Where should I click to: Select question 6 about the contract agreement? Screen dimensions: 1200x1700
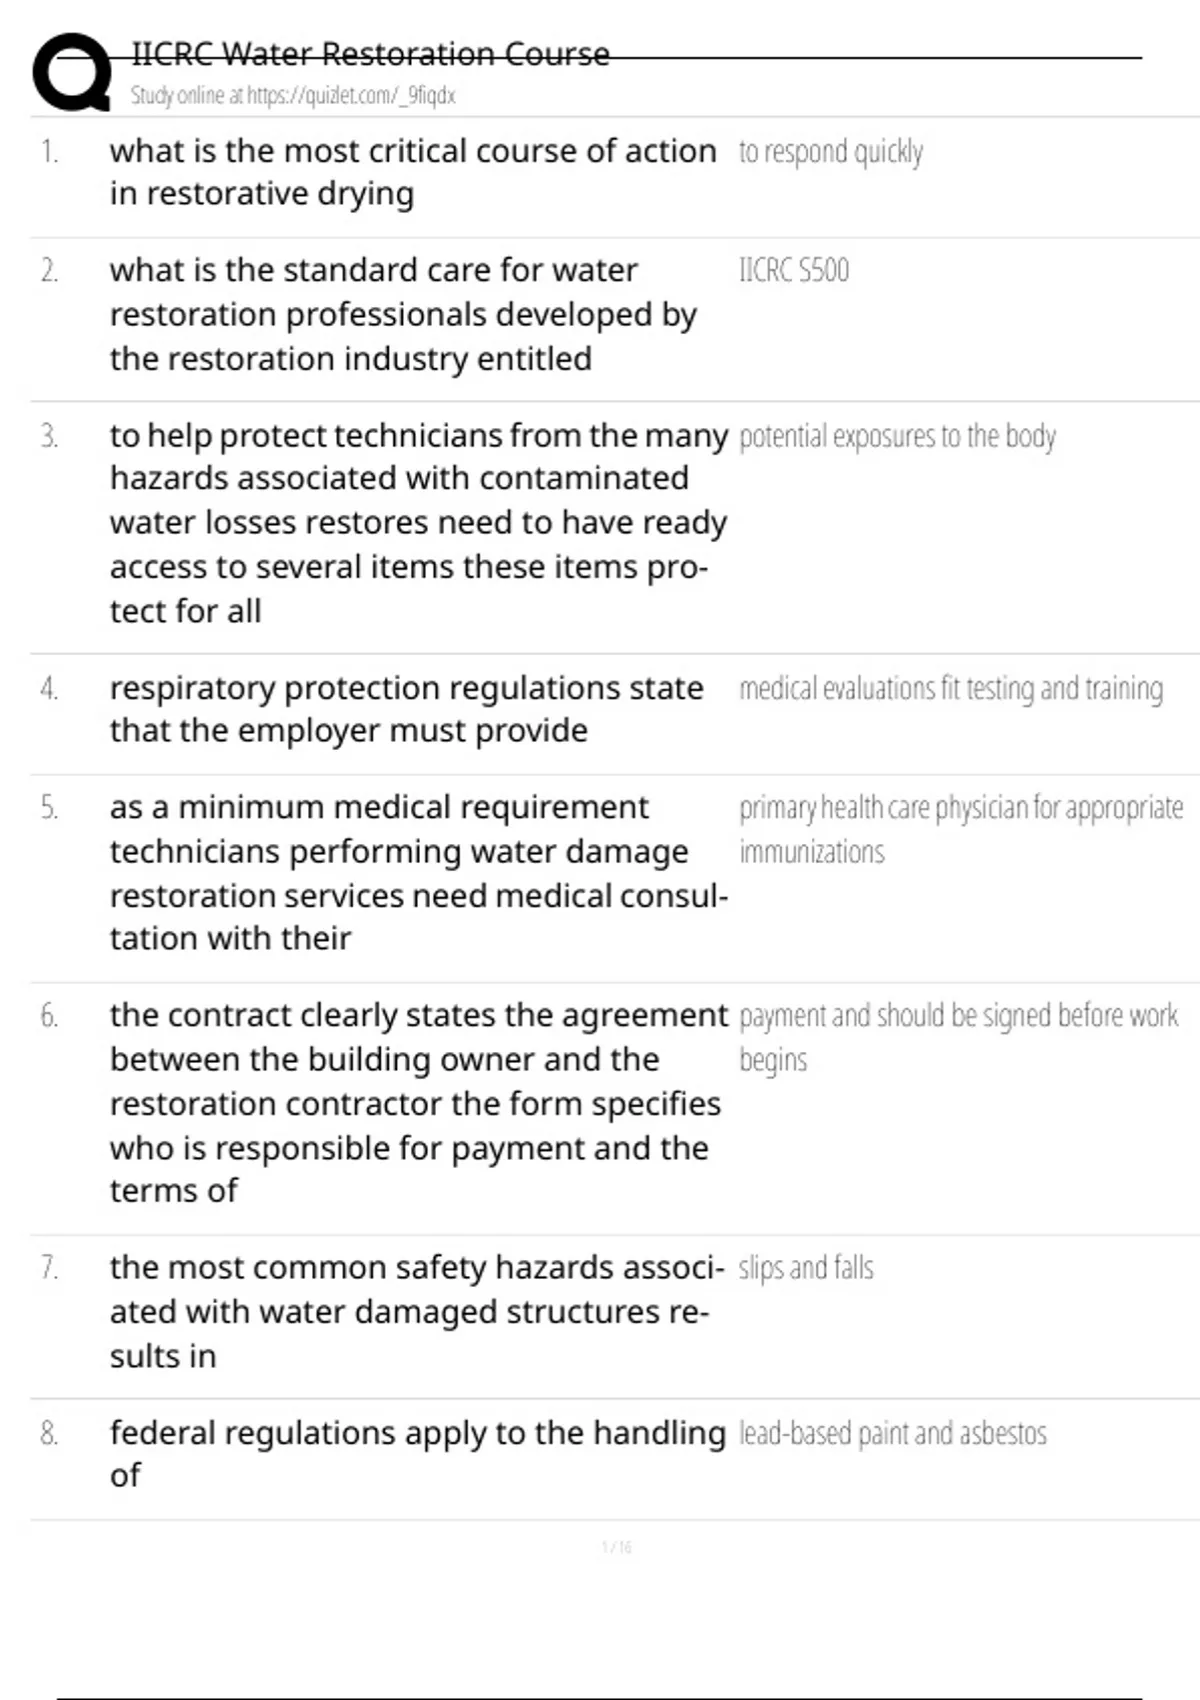click(x=418, y=1102)
